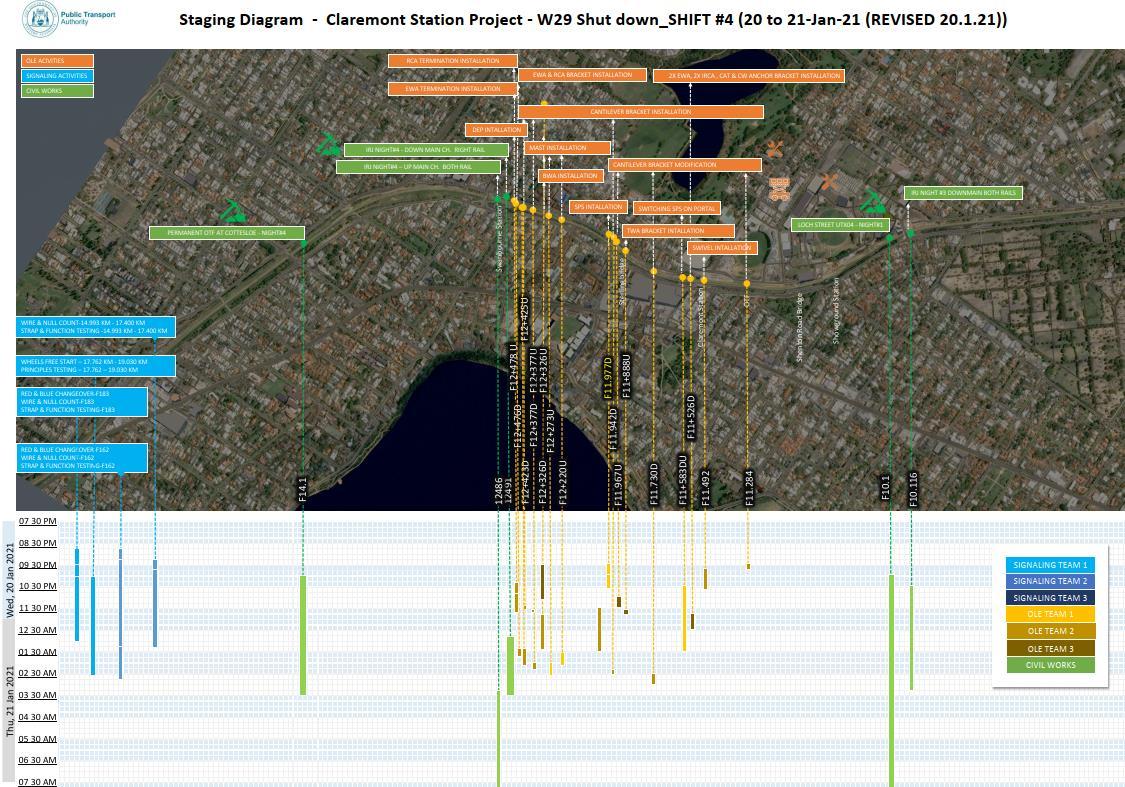Click the OLE Team 3 legend entry
Screen dimensions: 1125x787
point(1050,649)
